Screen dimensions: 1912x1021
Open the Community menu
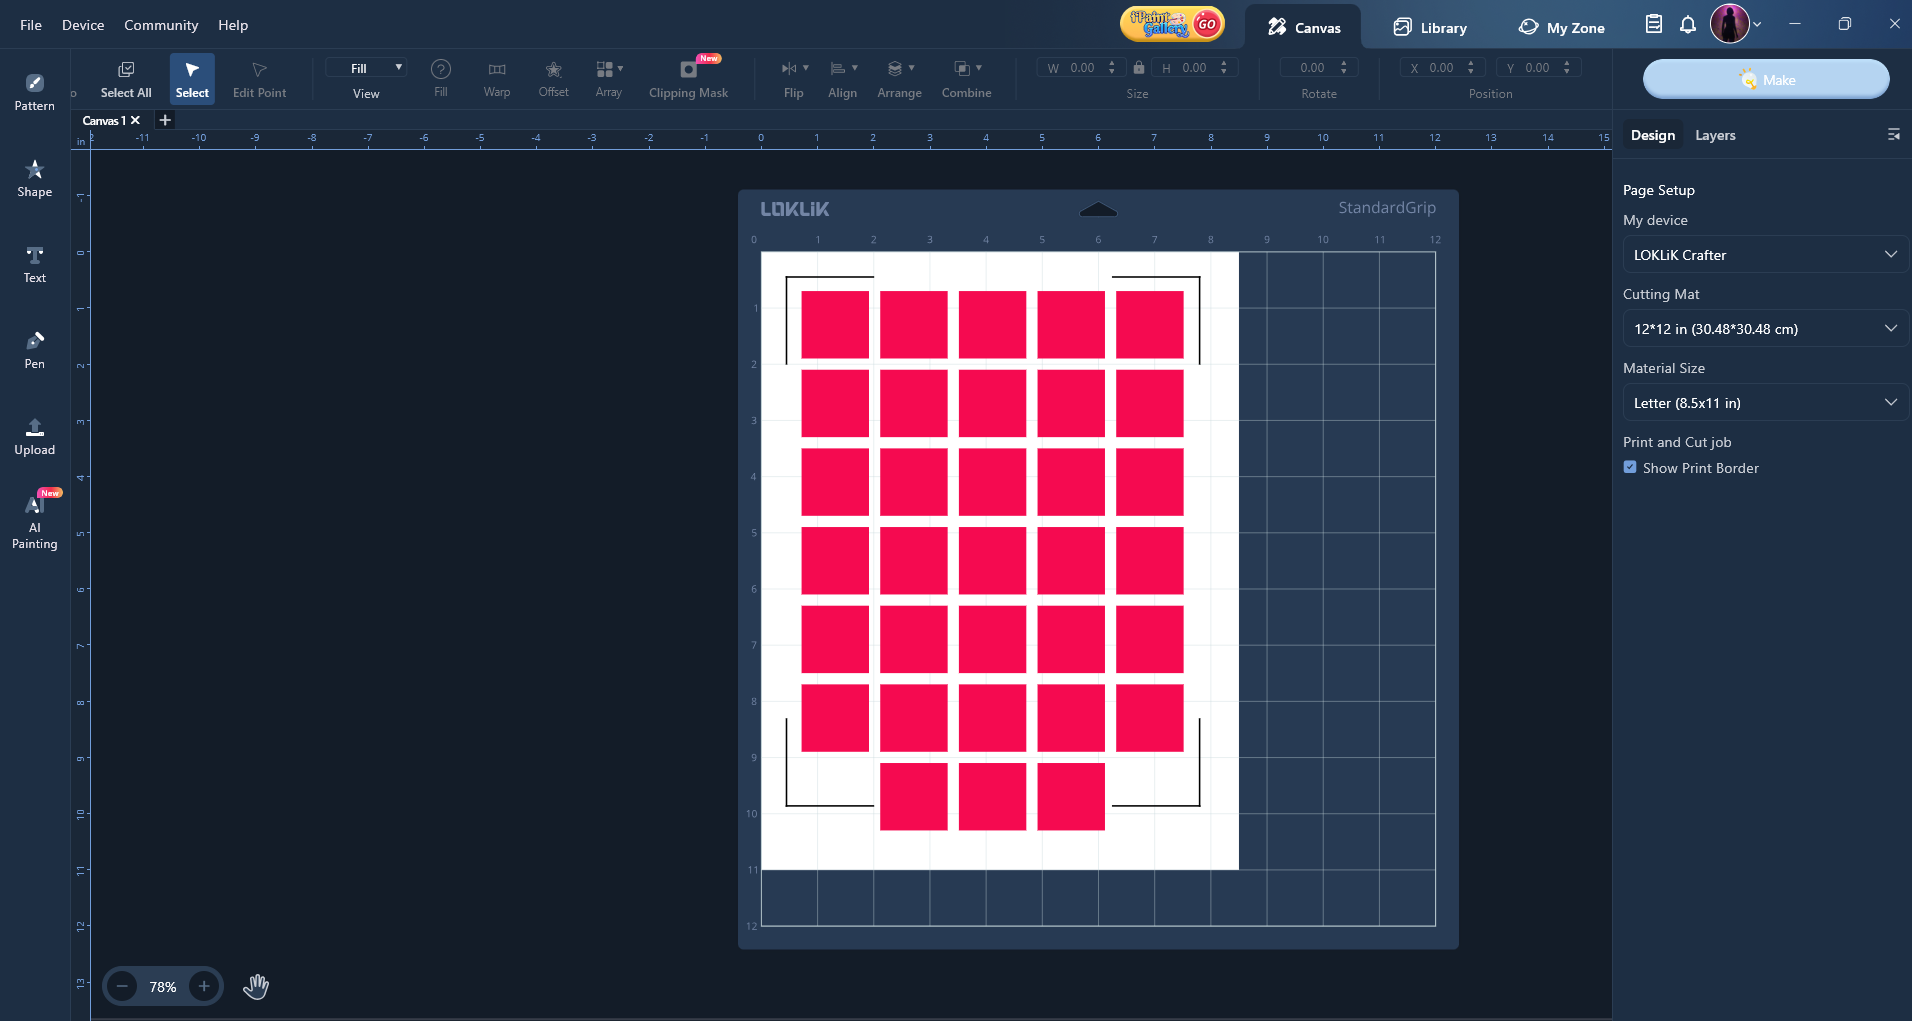[161, 25]
